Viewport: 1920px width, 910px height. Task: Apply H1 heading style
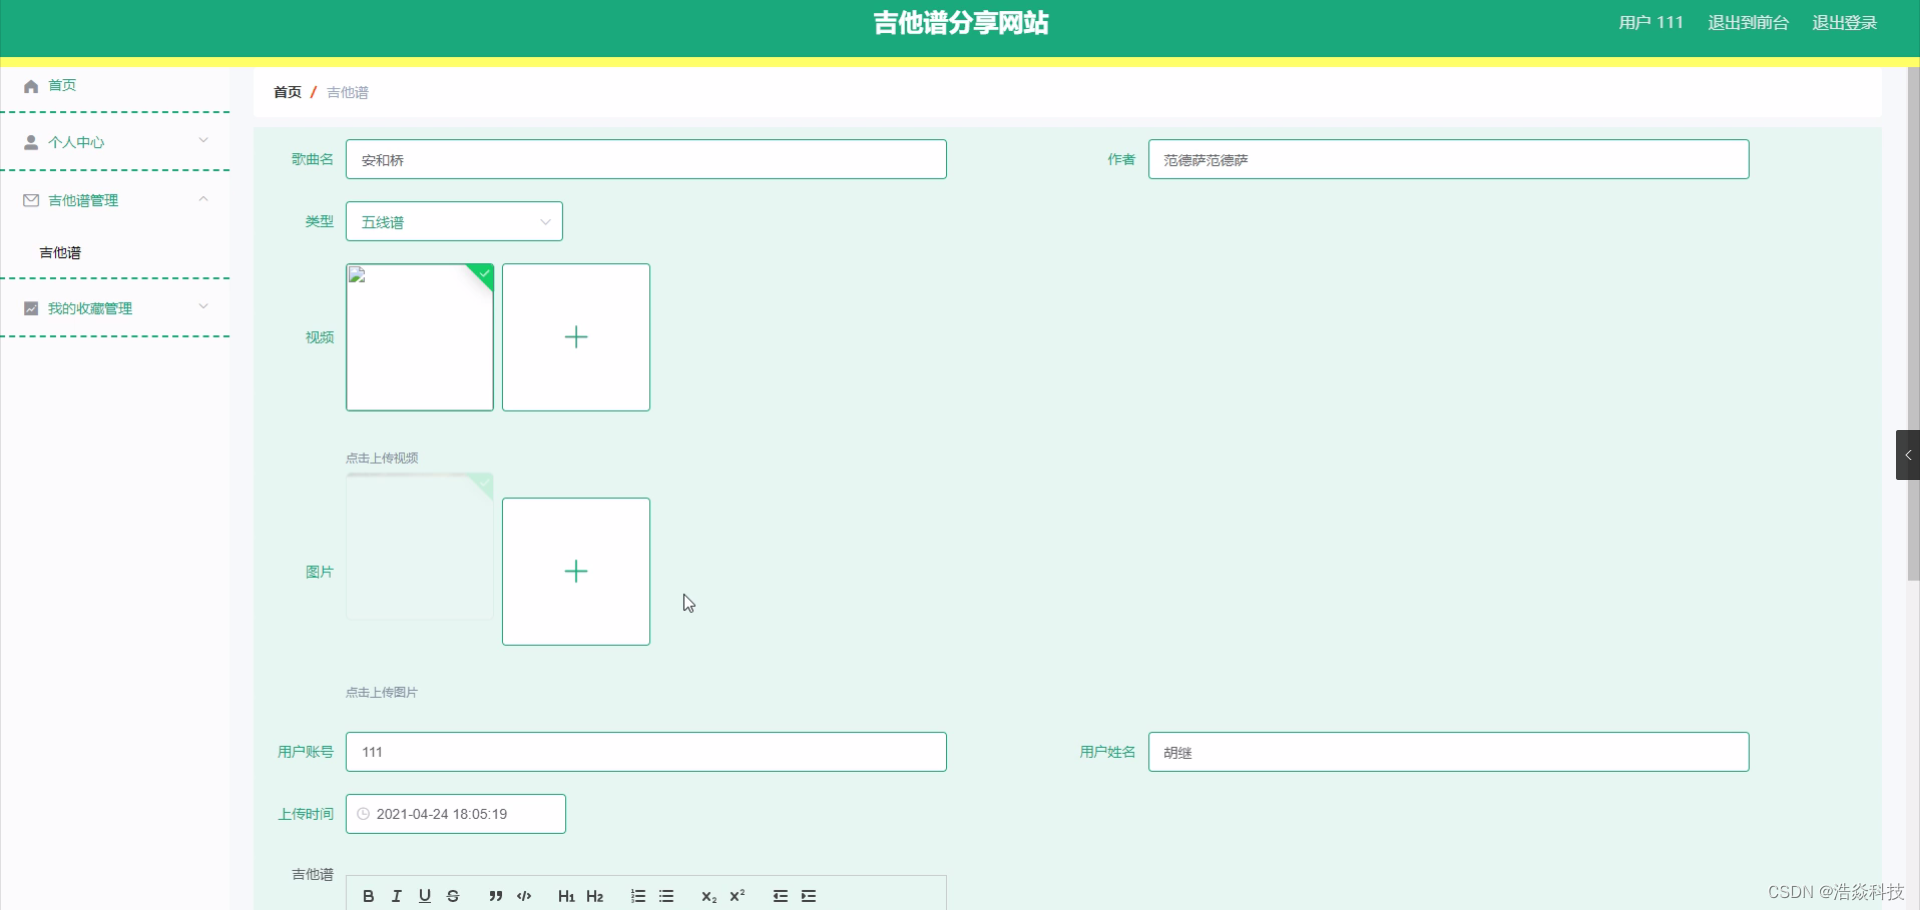(565, 896)
